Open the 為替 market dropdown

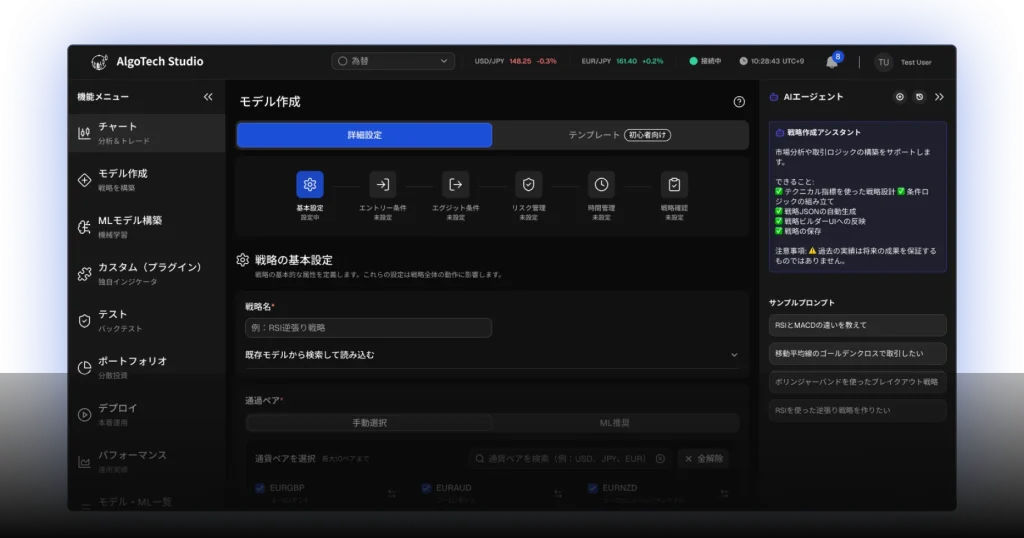[393, 61]
